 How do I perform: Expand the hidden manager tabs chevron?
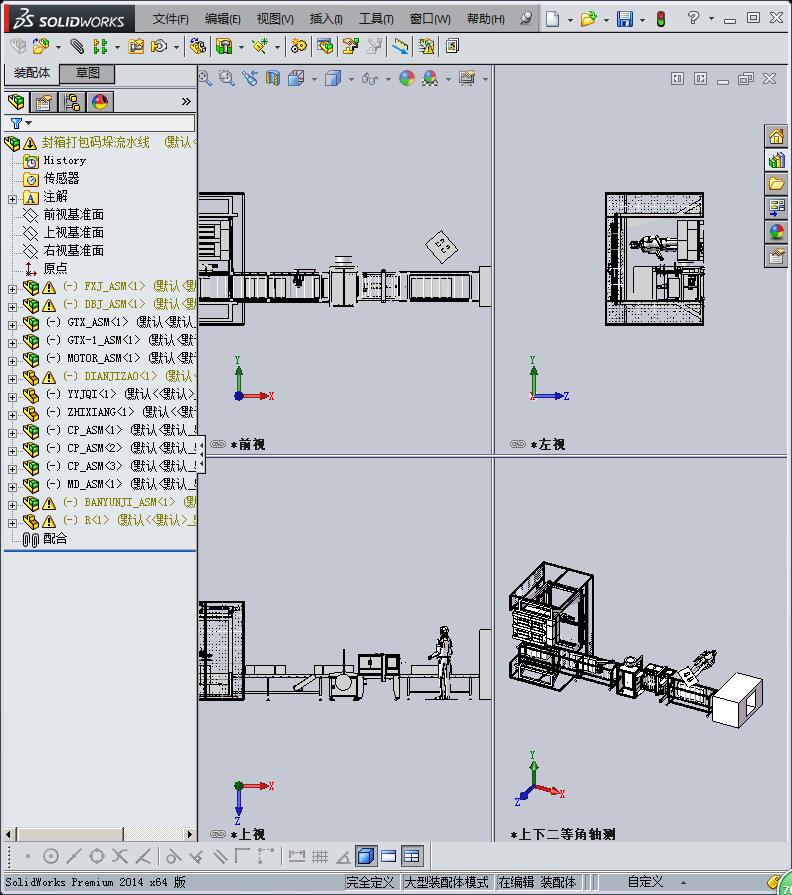tap(186, 102)
